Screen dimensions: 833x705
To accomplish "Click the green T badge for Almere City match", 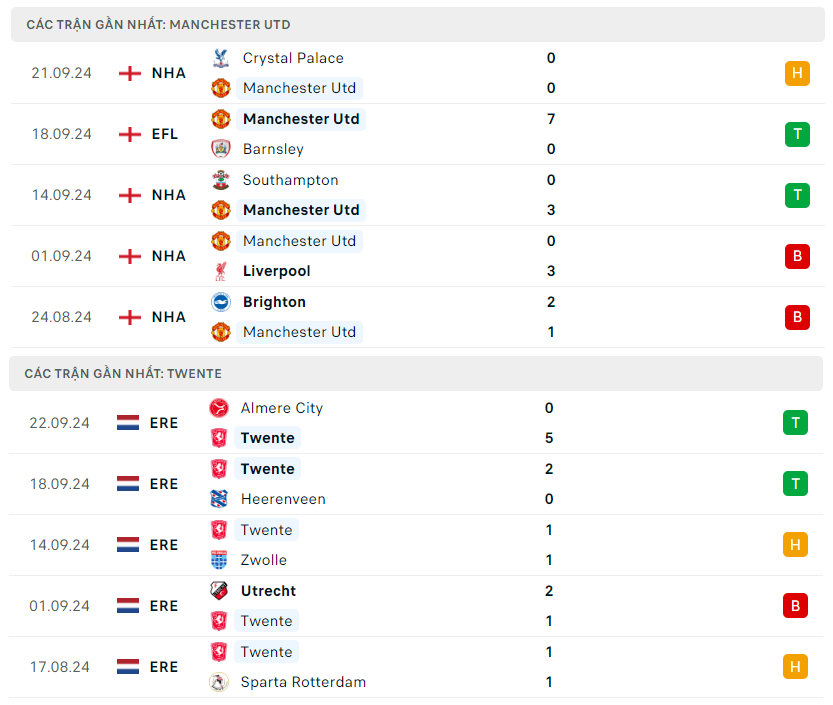I will (795, 423).
